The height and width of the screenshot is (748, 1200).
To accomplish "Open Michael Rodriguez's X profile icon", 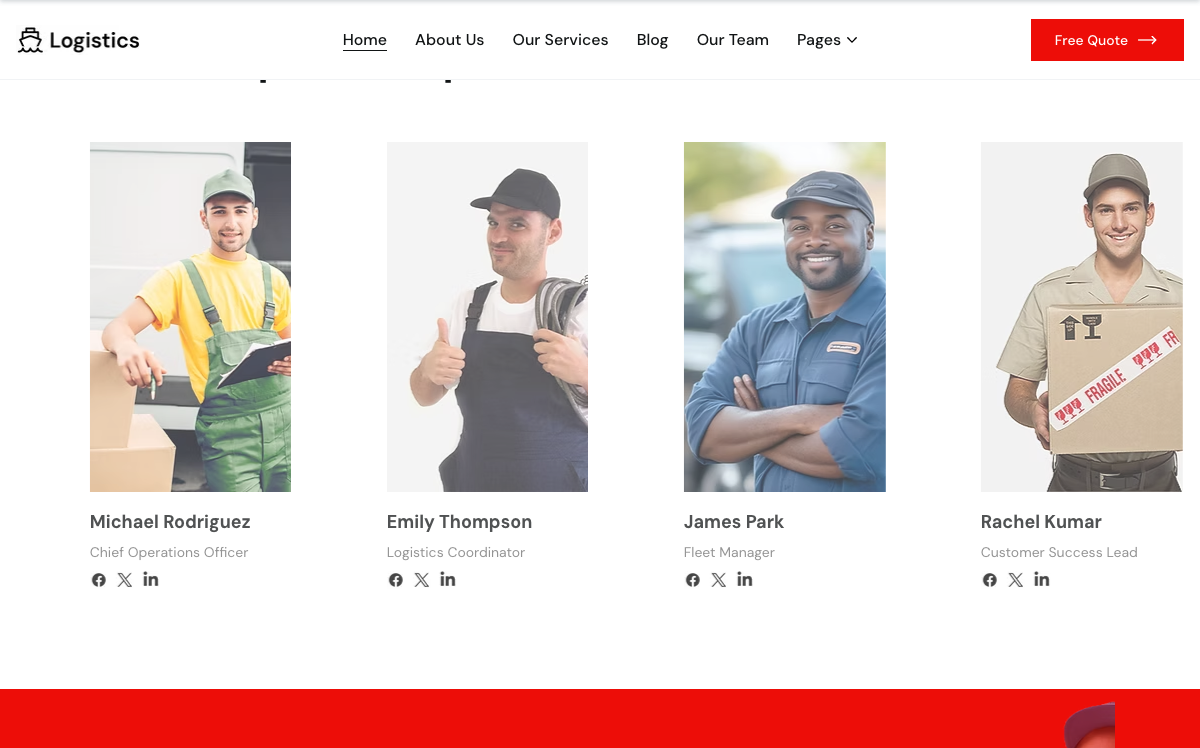I will [124, 580].
